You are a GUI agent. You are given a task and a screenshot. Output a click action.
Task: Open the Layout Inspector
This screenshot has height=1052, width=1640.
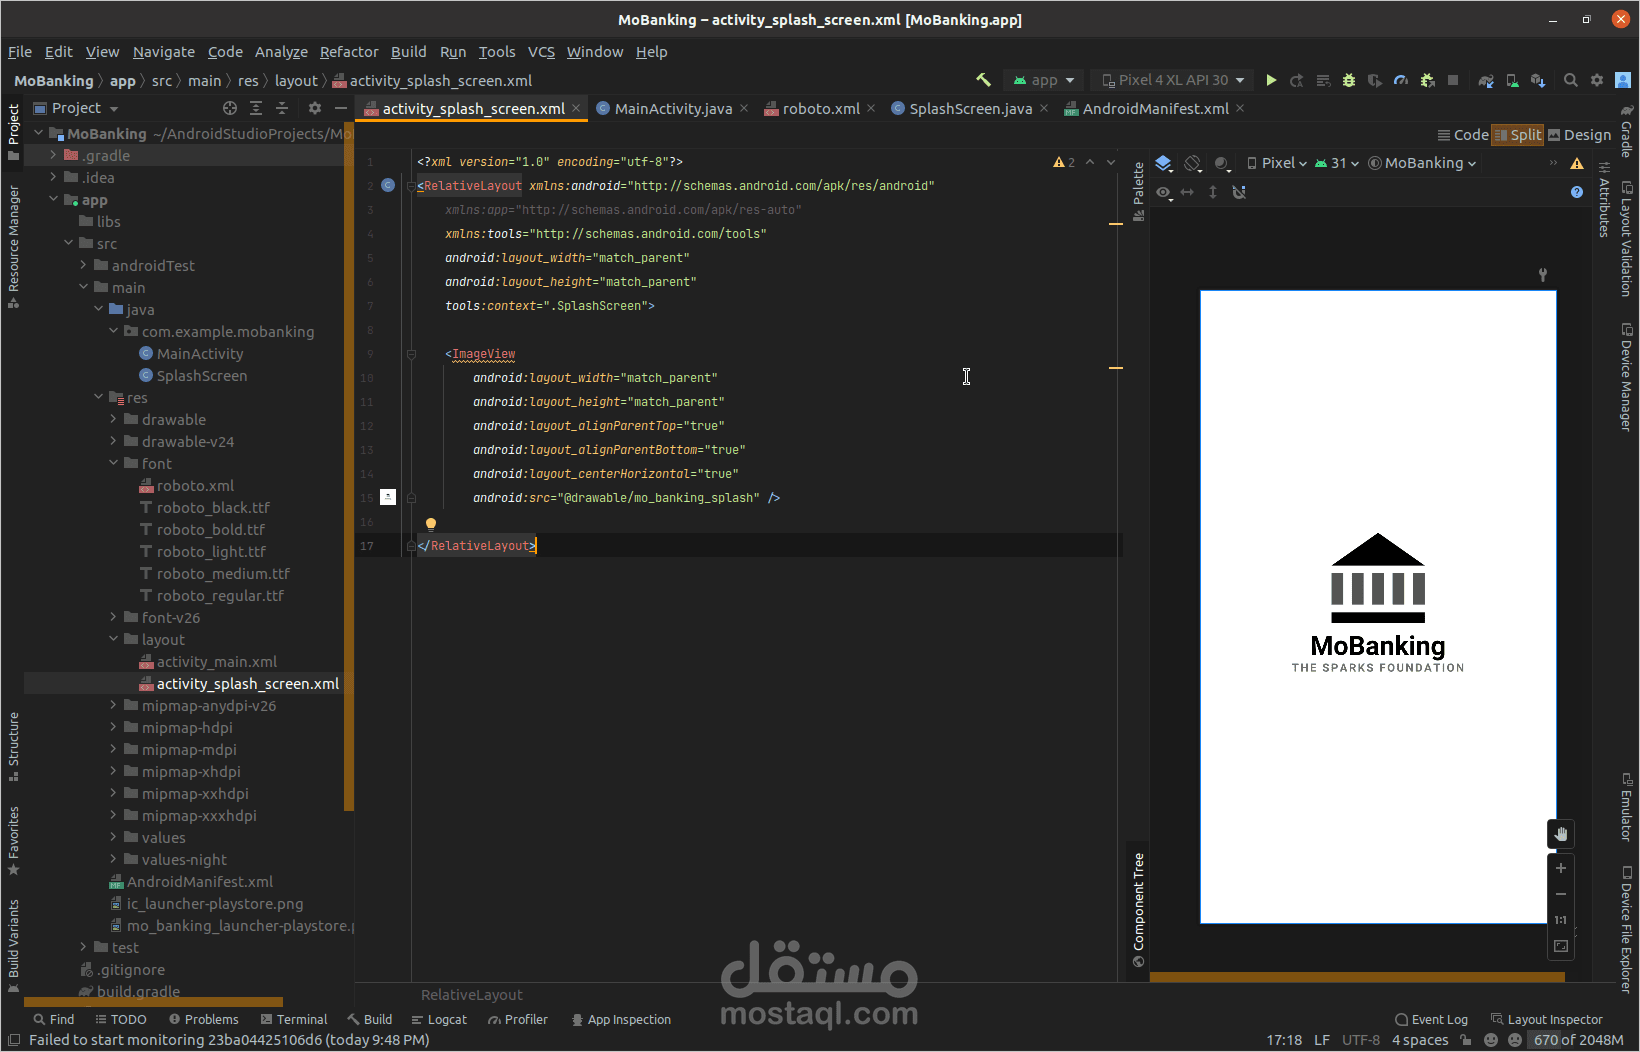coord(1546,1020)
